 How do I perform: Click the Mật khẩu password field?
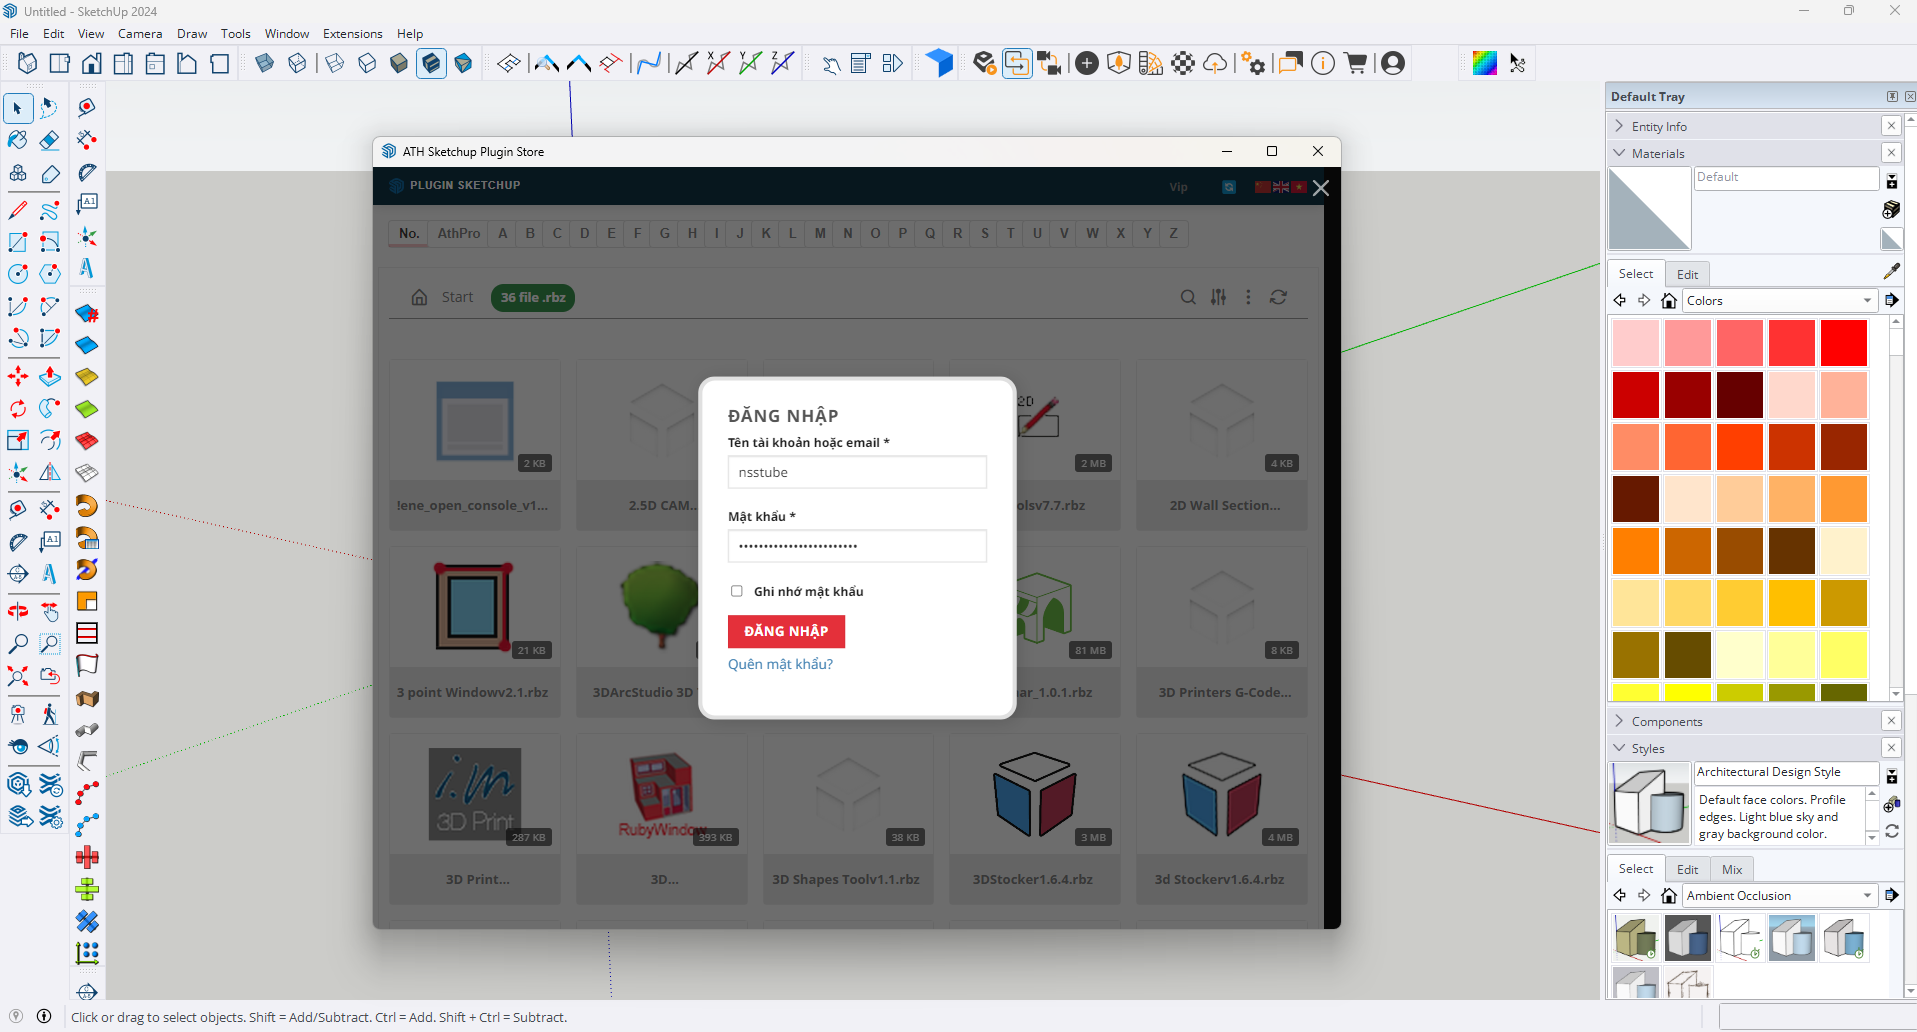[x=857, y=546]
